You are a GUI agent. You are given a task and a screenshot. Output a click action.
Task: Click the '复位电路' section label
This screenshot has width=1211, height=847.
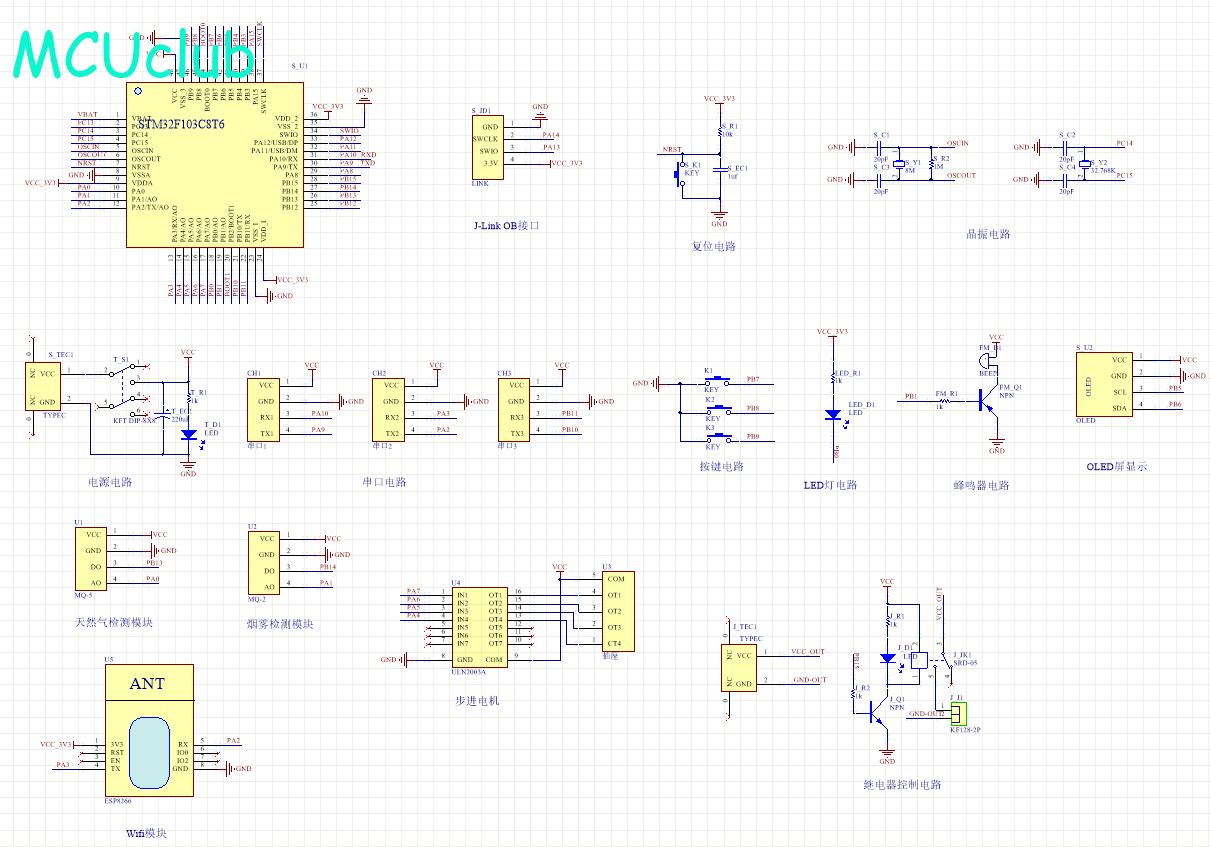713,246
